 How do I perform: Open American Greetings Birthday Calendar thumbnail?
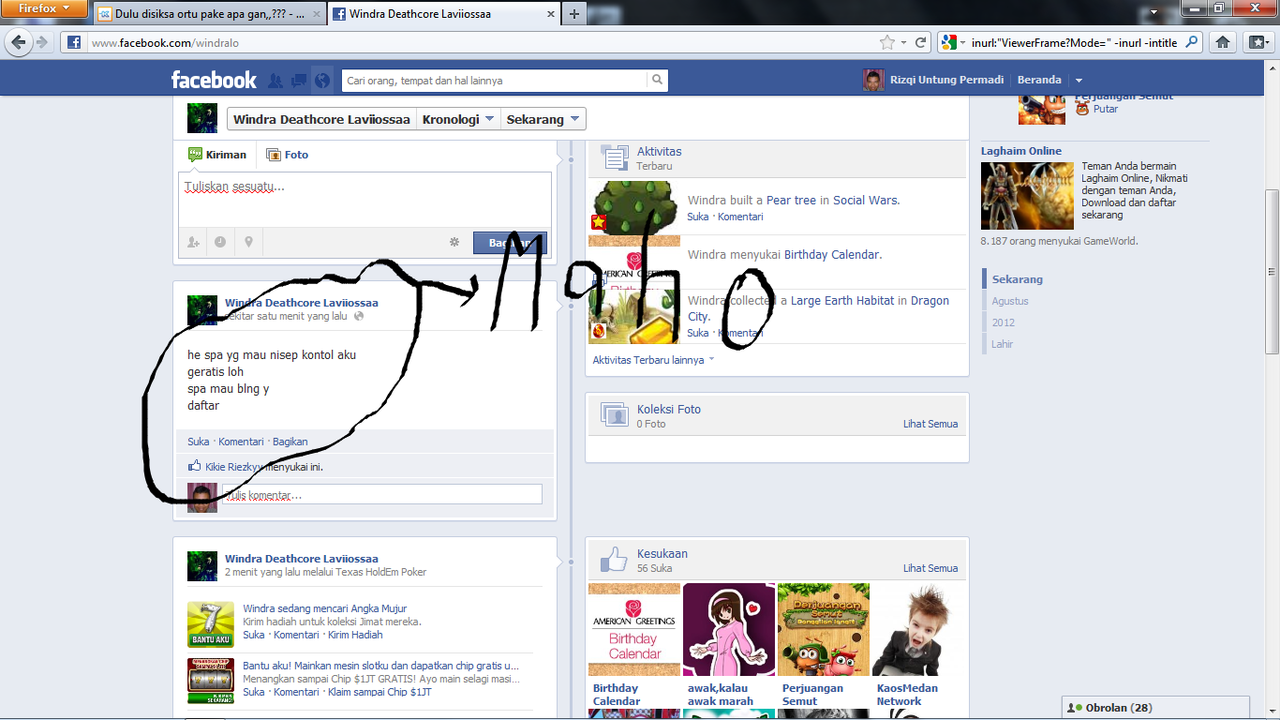coord(634,629)
